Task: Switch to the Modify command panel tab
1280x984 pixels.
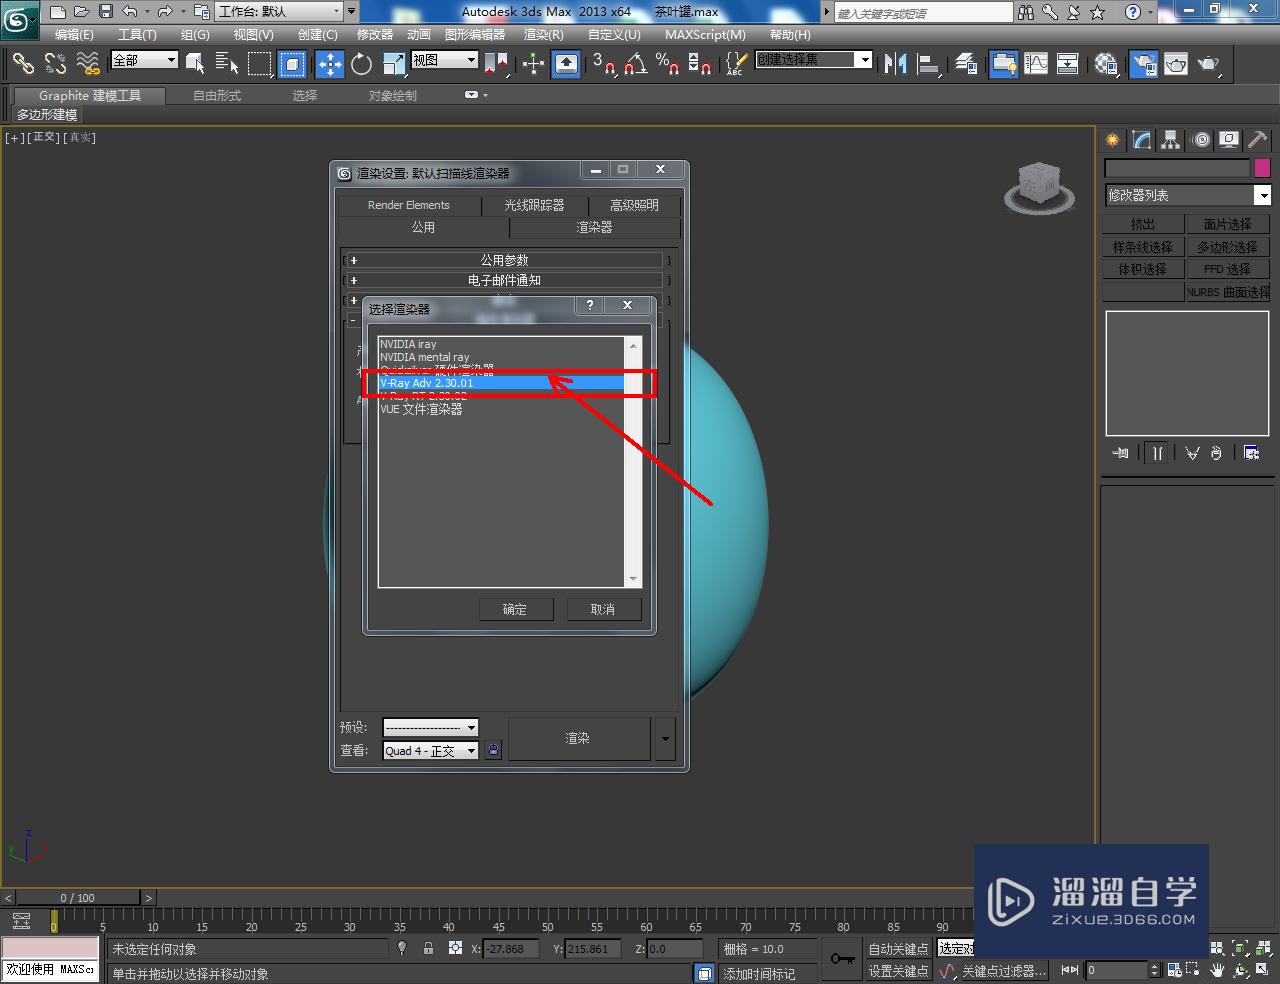Action: click(x=1141, y=140)
